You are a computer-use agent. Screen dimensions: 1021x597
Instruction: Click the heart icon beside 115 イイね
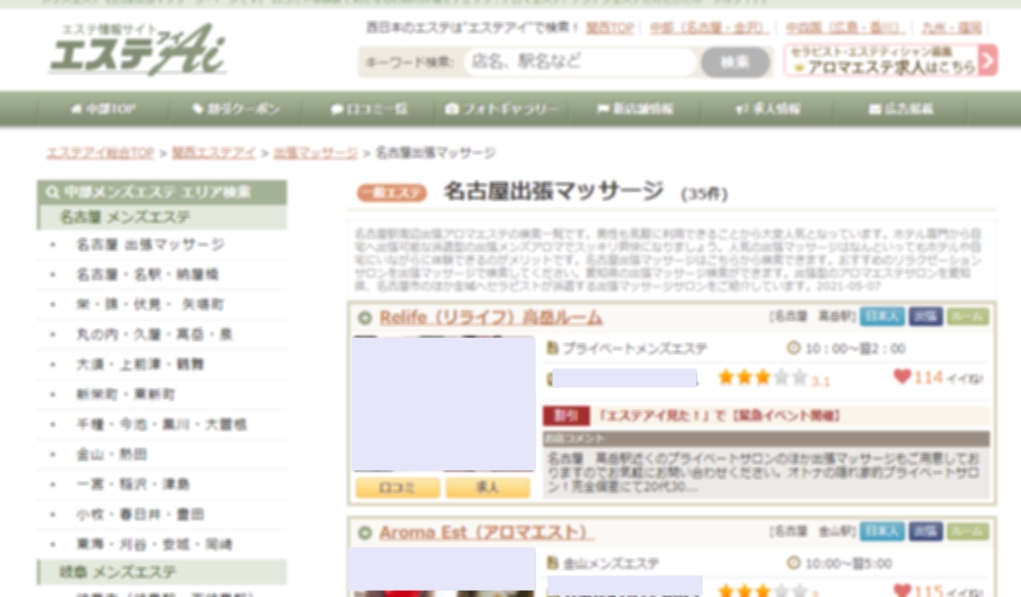coord(902,590)
